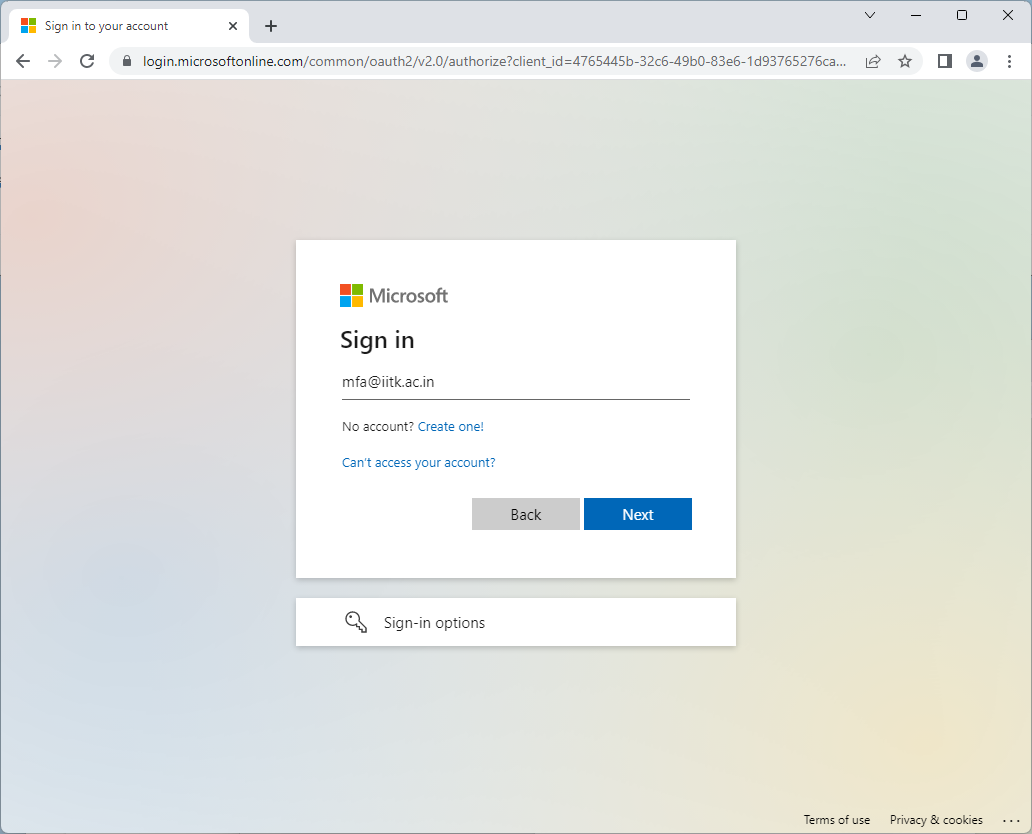
Task: Open tab search chevron in title bar
Action: tap(869, 15)
